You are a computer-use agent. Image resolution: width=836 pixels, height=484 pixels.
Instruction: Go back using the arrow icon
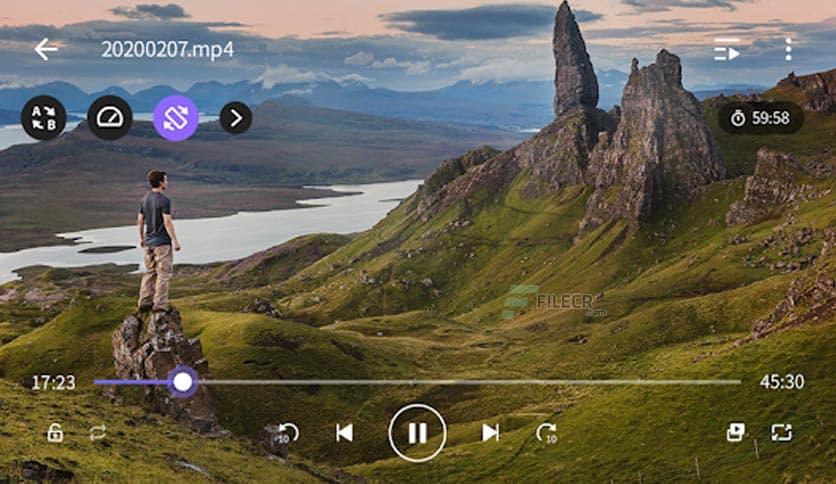(46, 50)
